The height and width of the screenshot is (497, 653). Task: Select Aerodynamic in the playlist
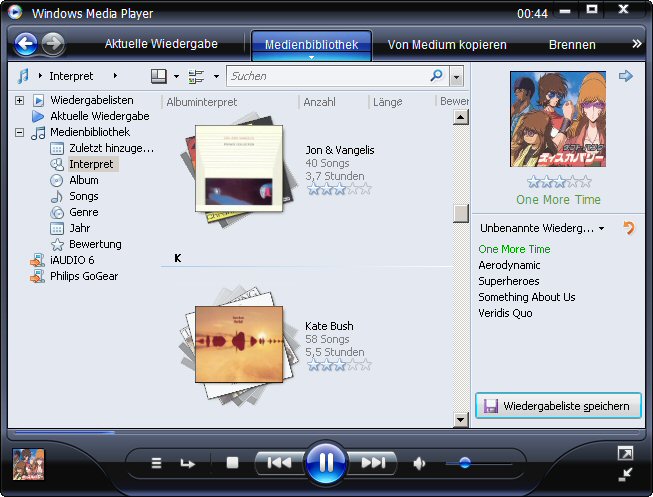pos(509,265)
